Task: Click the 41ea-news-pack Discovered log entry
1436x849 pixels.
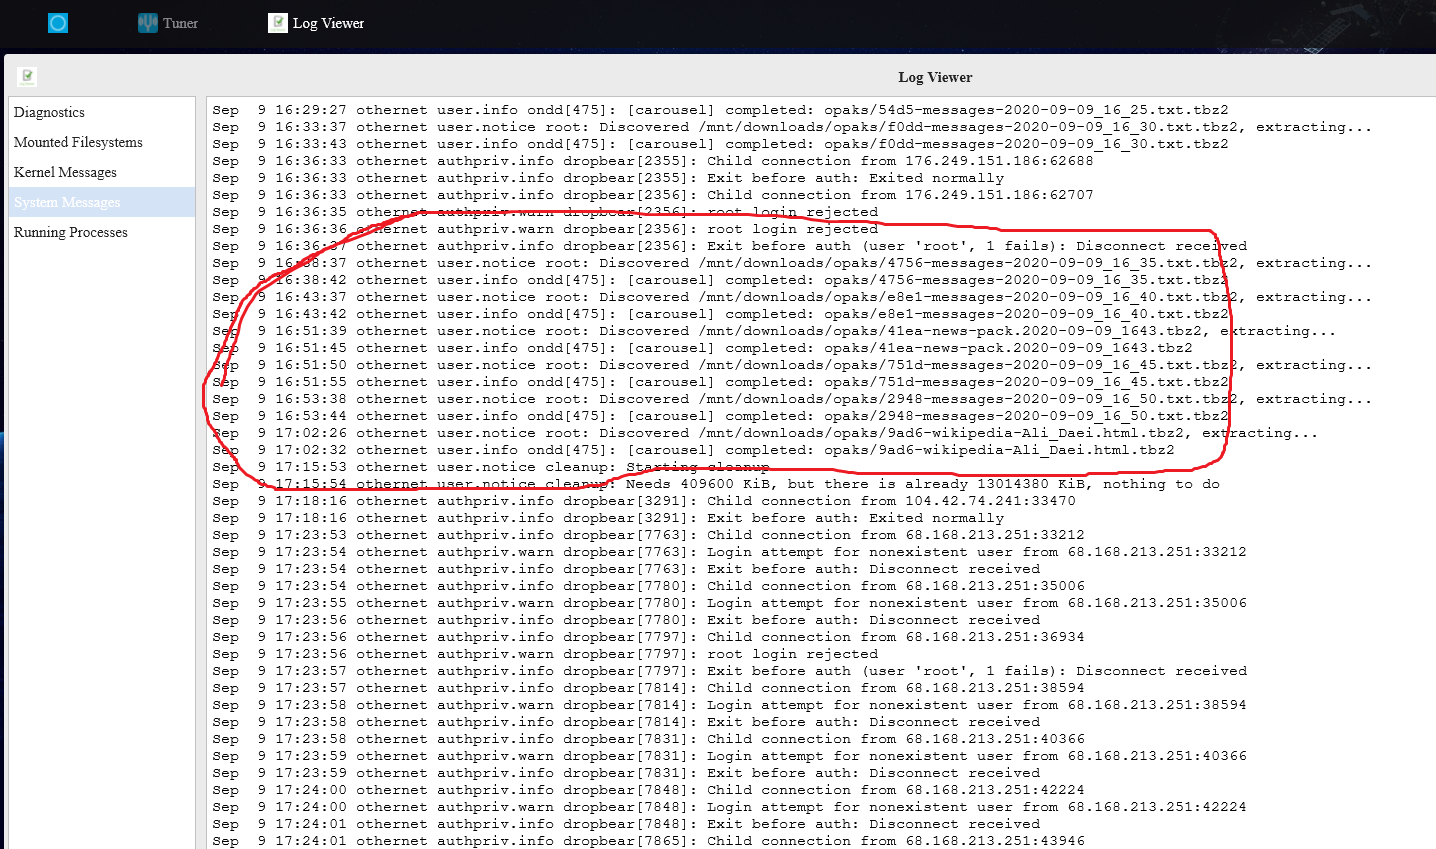Action: 774,331
